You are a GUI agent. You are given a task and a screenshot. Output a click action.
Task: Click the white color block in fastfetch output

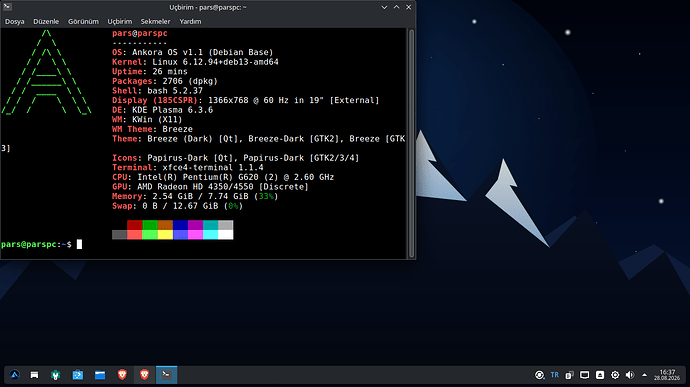pos(225,235)
